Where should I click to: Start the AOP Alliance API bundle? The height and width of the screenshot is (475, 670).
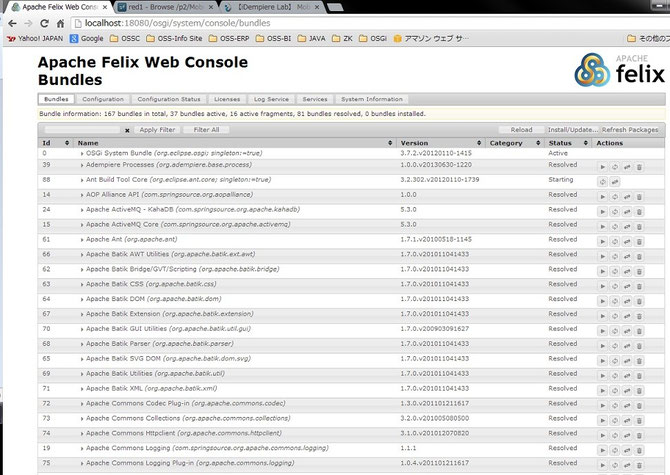[602, 197]
